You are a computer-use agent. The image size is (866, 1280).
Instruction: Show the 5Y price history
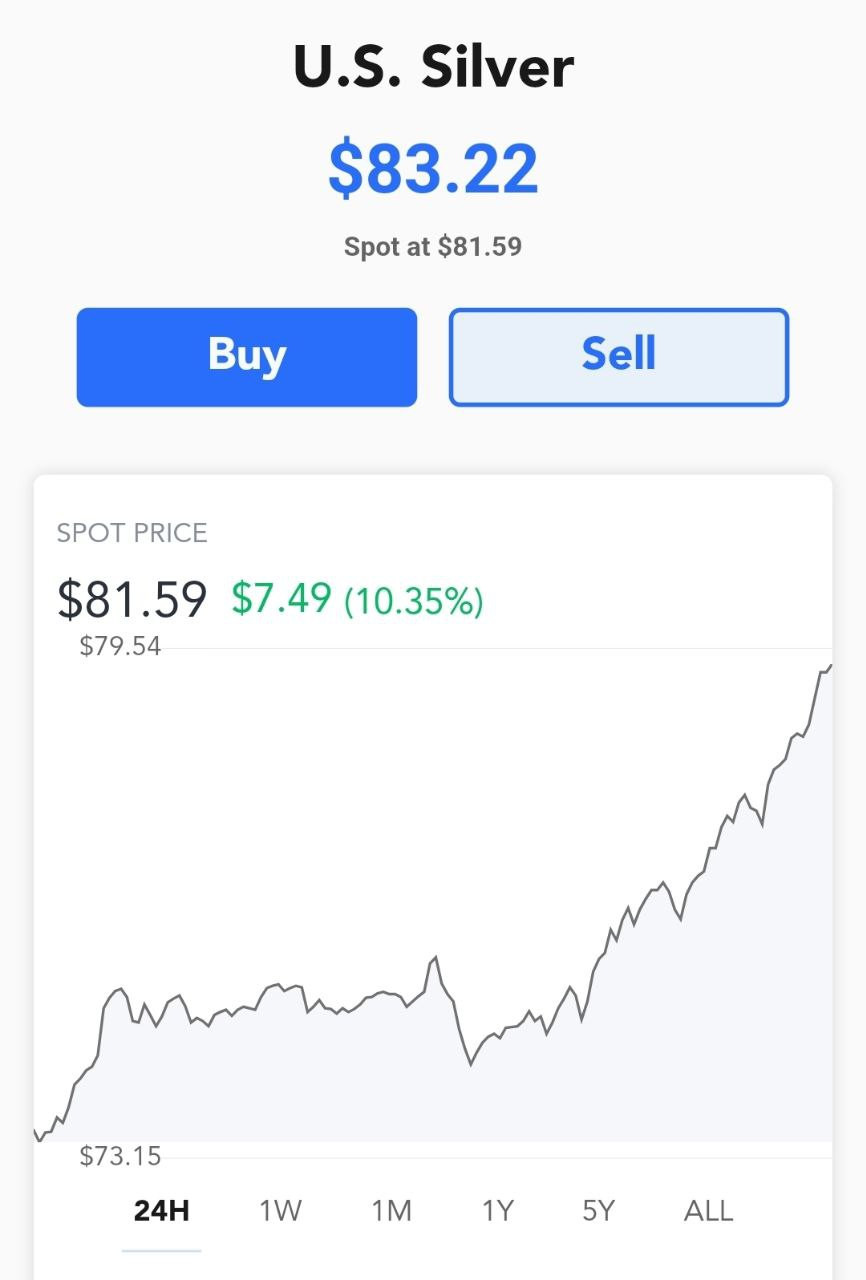click(598, 1211)
